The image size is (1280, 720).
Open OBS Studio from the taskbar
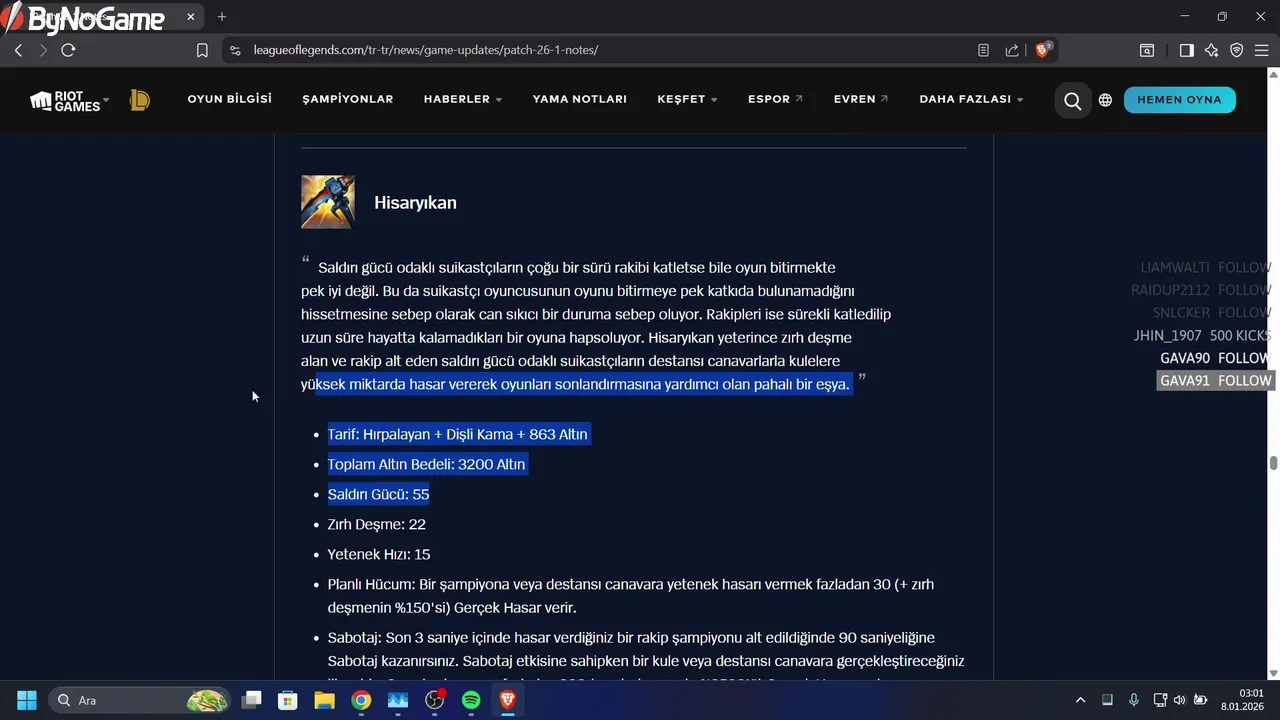[x=434, y=700]
